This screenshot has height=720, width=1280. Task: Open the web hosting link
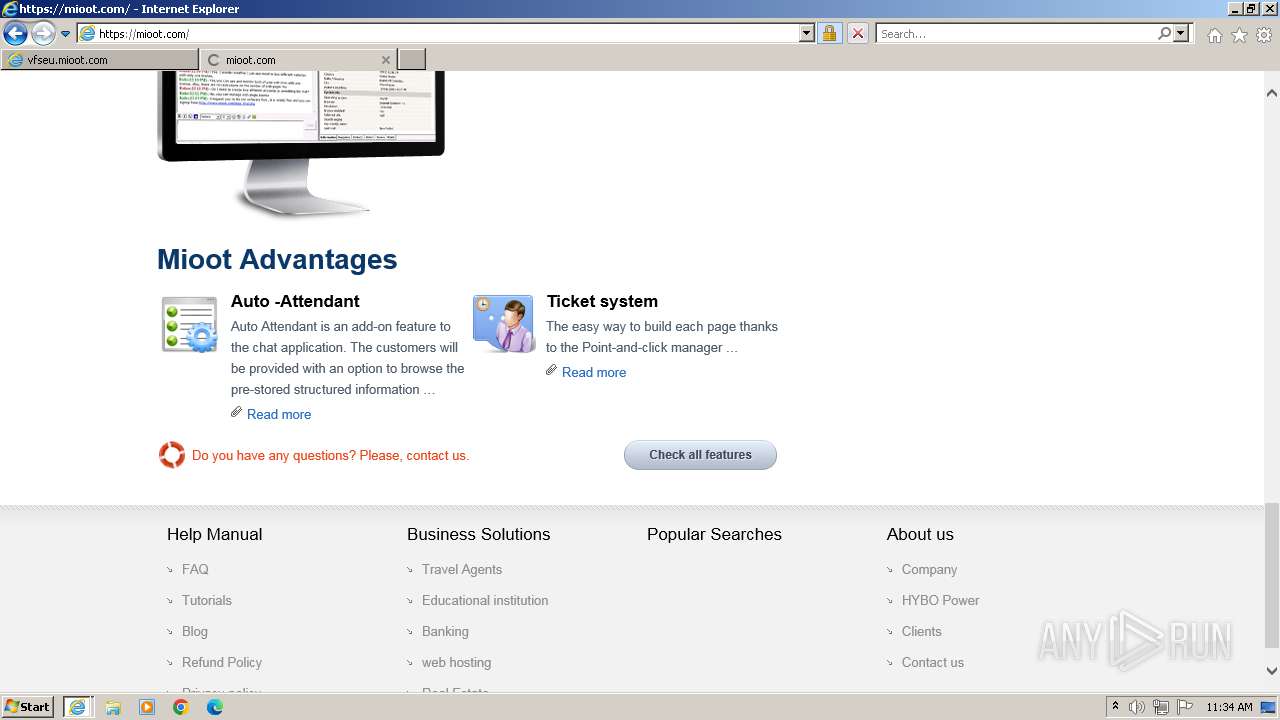tap(456, 662)
